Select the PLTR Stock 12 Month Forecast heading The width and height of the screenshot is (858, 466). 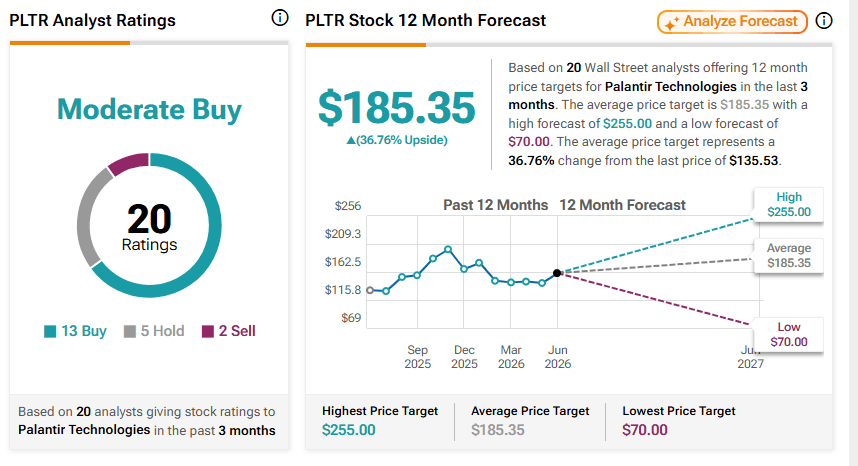click(425, 20)
